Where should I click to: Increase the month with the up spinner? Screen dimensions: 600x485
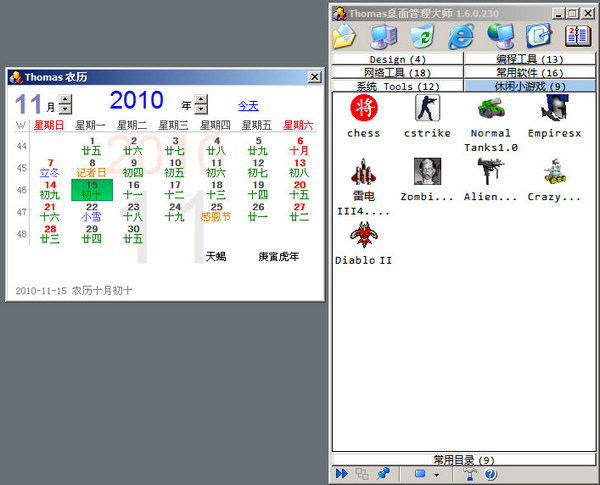pyautogui.click(x=65, y=99)
